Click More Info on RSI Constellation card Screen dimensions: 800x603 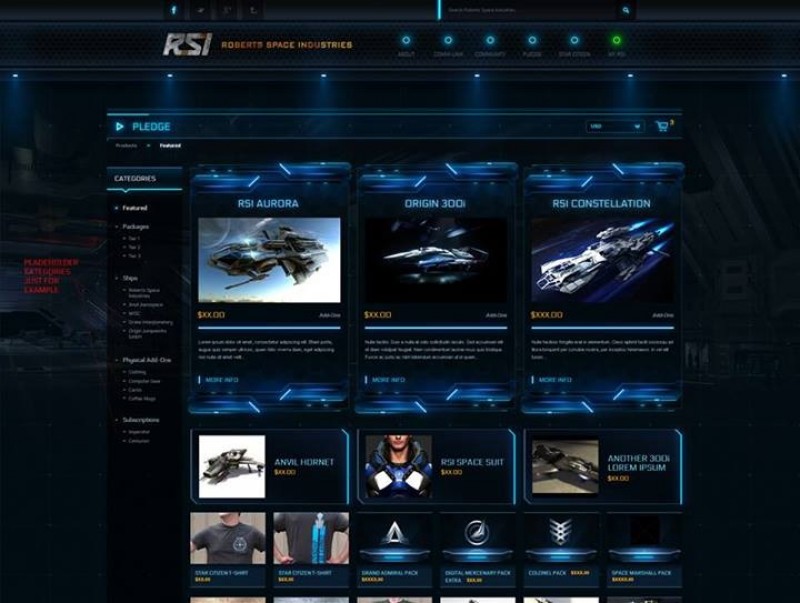555,380
